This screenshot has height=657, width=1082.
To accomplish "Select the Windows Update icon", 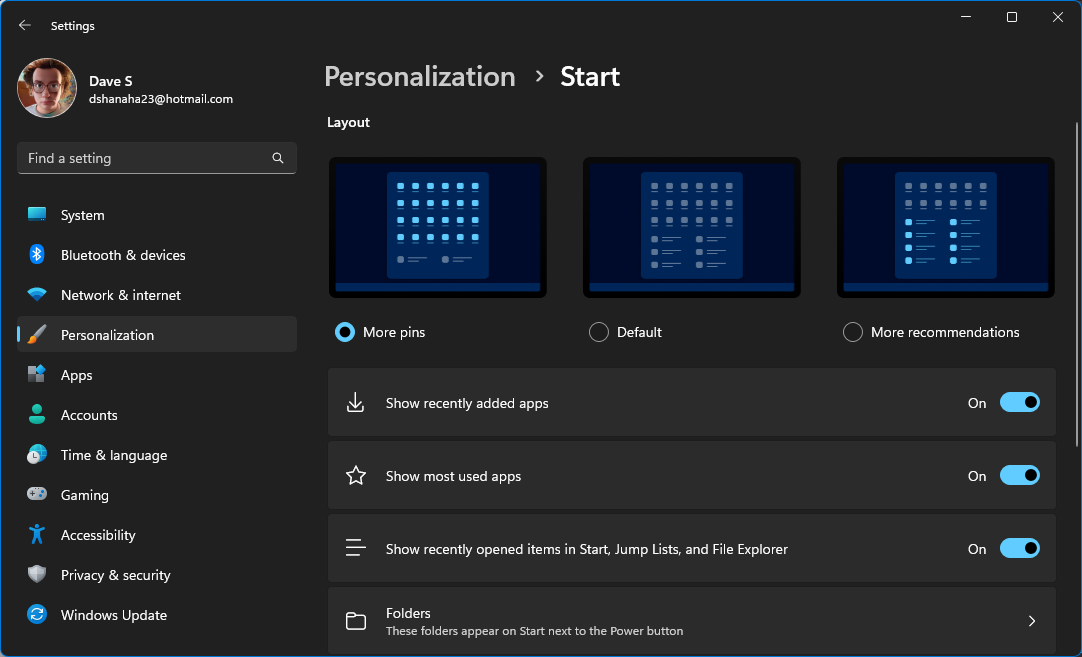I will pyautogui.click(x=36, y=614).
